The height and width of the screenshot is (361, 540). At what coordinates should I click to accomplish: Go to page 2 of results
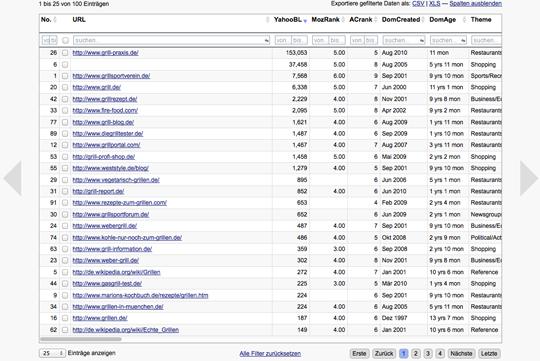click(x=416, y=353)
